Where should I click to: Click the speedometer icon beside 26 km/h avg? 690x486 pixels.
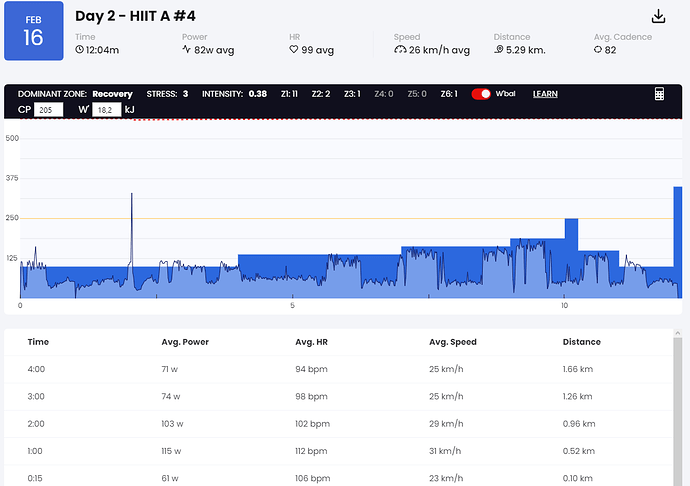point(400,50)
